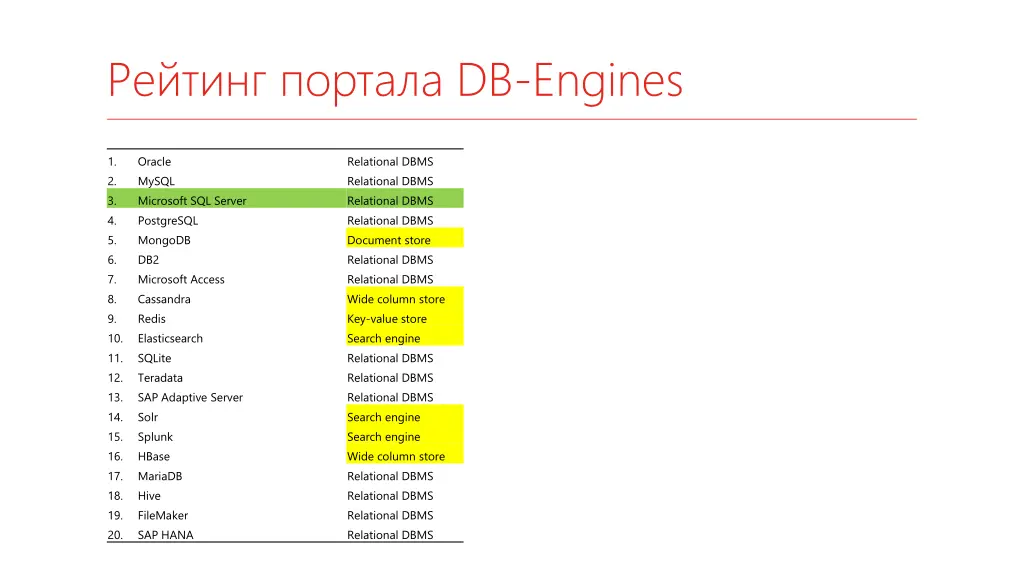Click the 'Hive' name

(149, 496)
